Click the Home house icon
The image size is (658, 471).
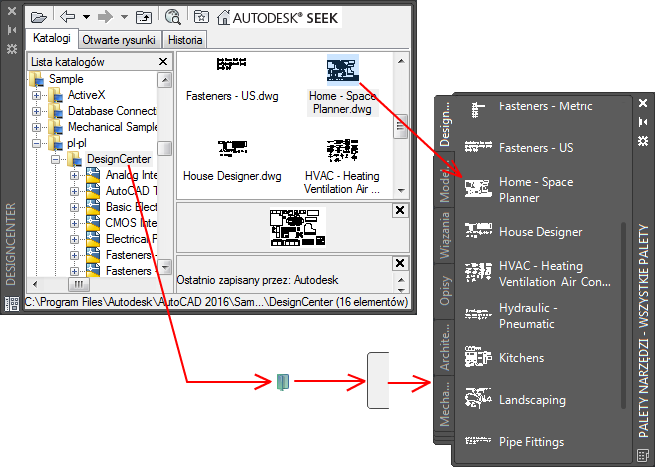click(x=223, y=18)
